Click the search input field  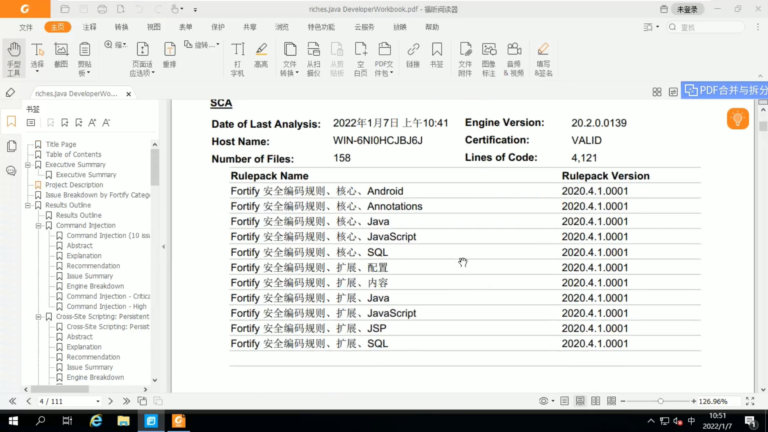[x=706, y=27]
